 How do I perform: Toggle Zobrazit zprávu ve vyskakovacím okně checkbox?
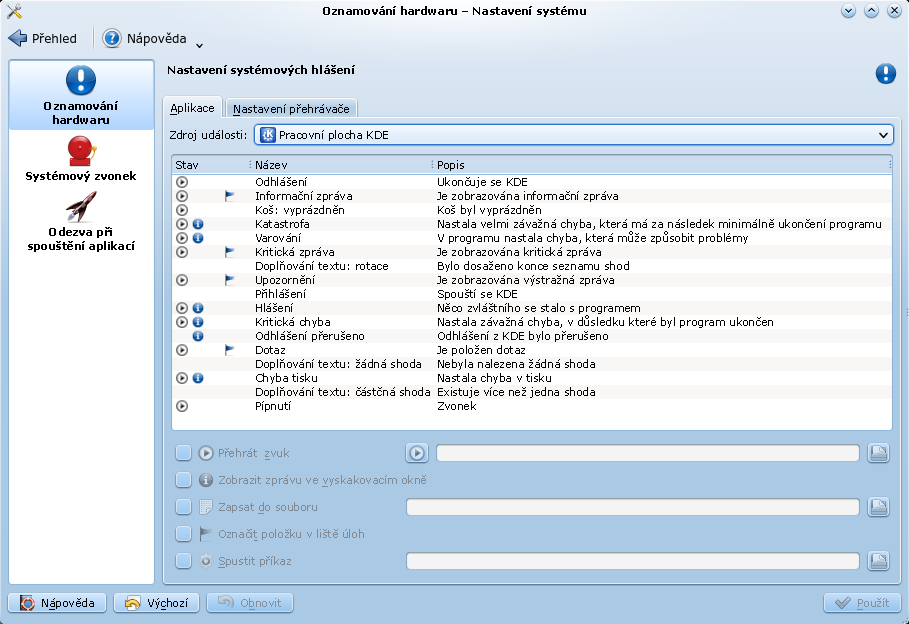tap(183, 480)
